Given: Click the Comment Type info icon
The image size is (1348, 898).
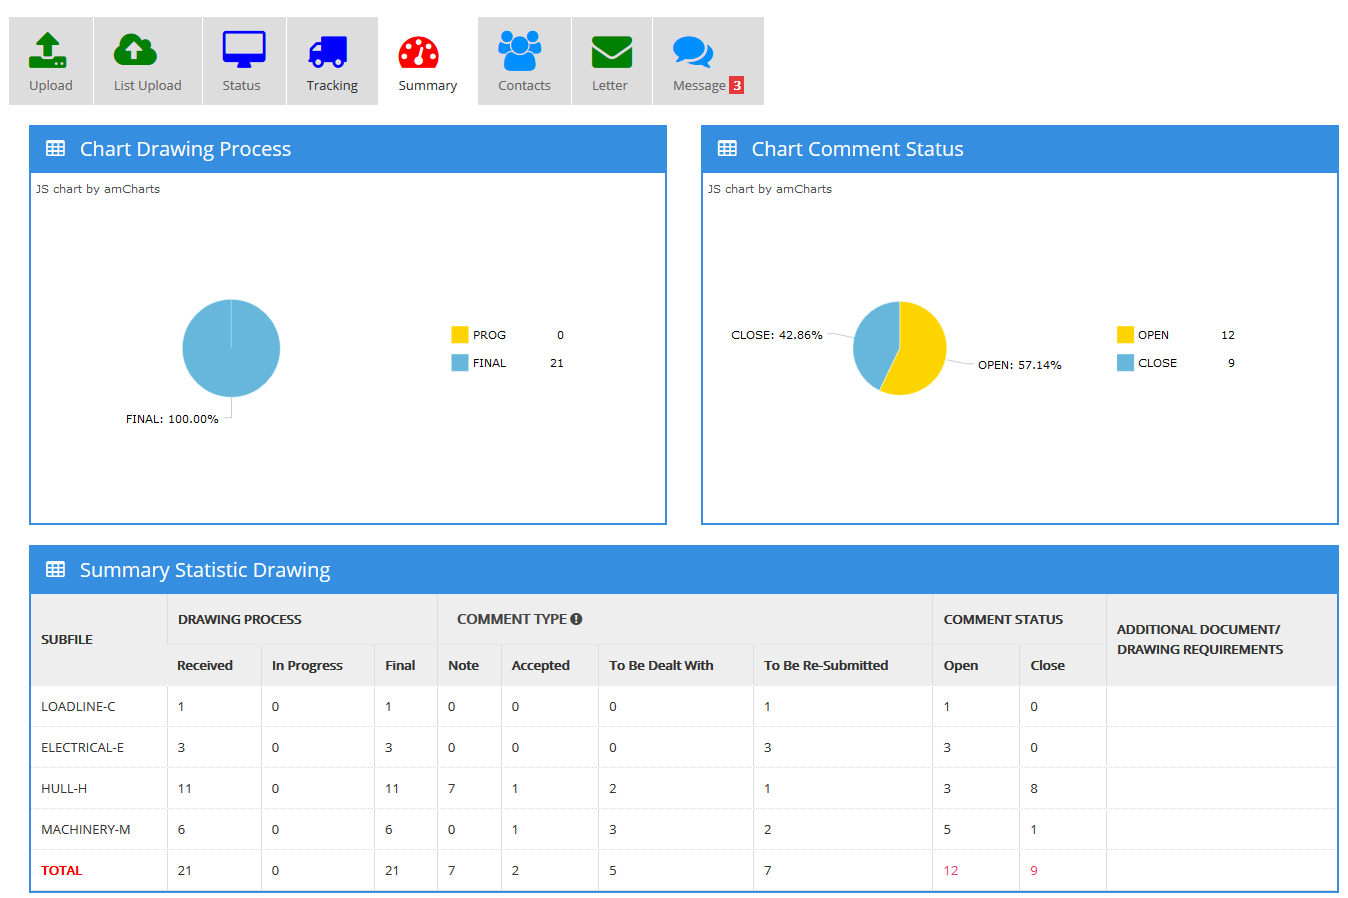Looking at the screenshot, I should coord(576,619).
